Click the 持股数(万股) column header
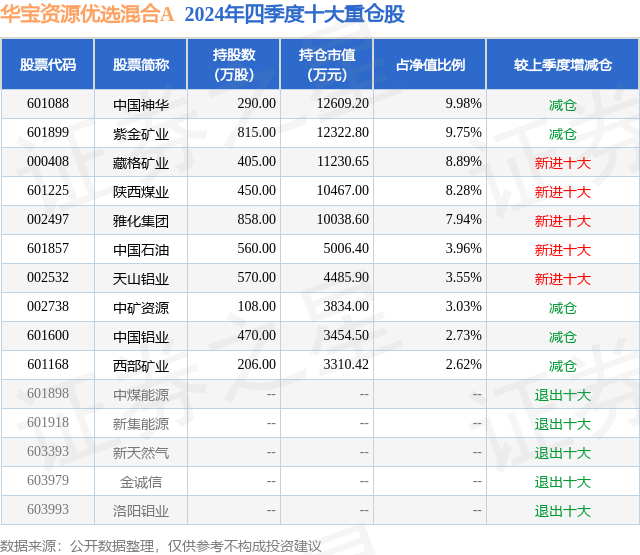640x555 pixels. [x=234, y=64]
